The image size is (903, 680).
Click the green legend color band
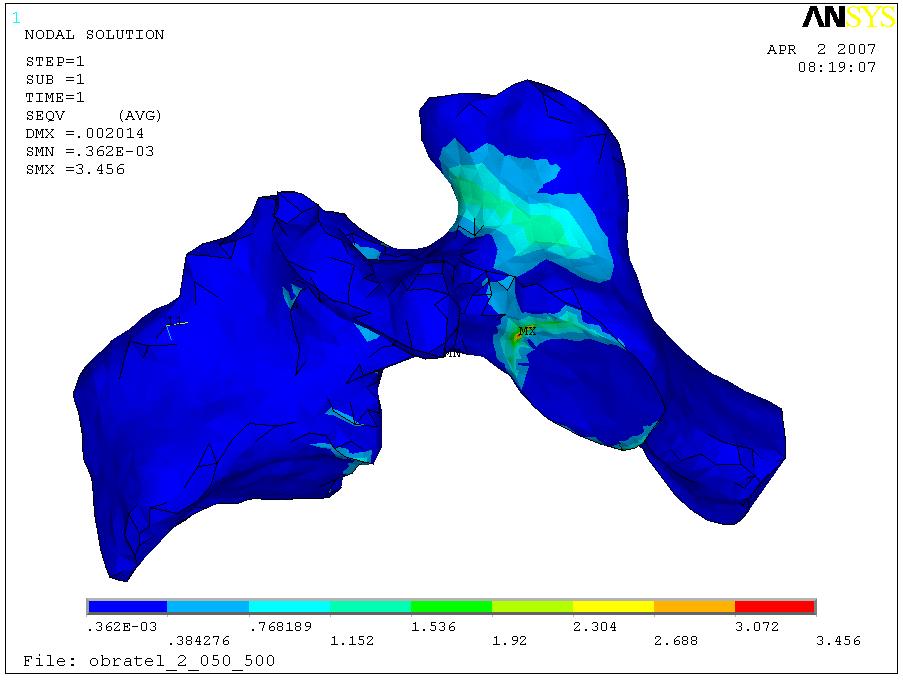(x=452, y=607)
